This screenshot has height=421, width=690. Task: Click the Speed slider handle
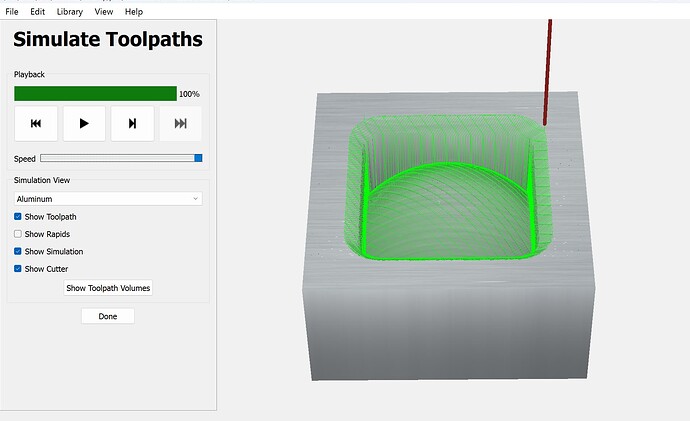(x=198, y=158)
